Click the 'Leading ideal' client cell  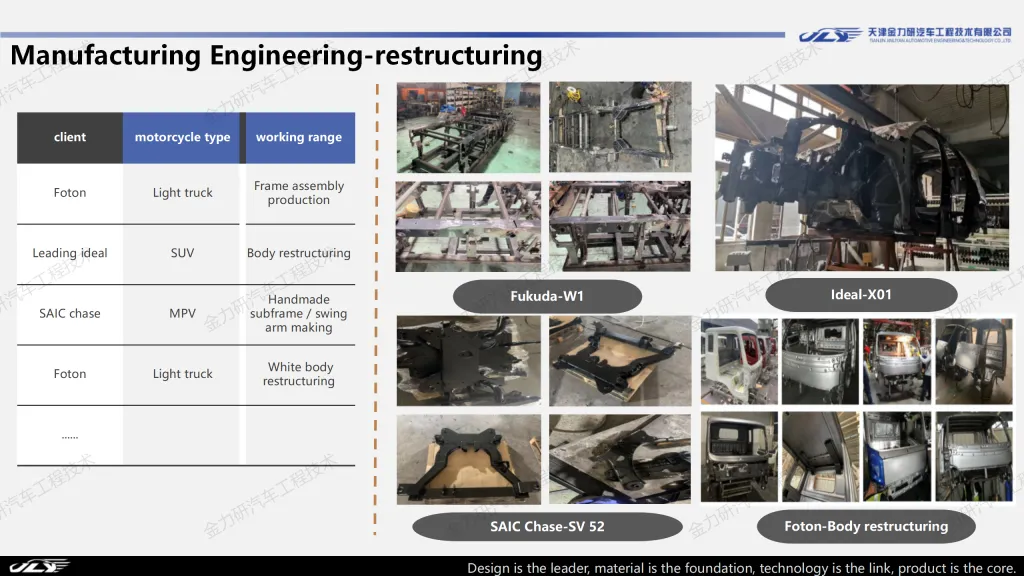(x=70, y=253)
